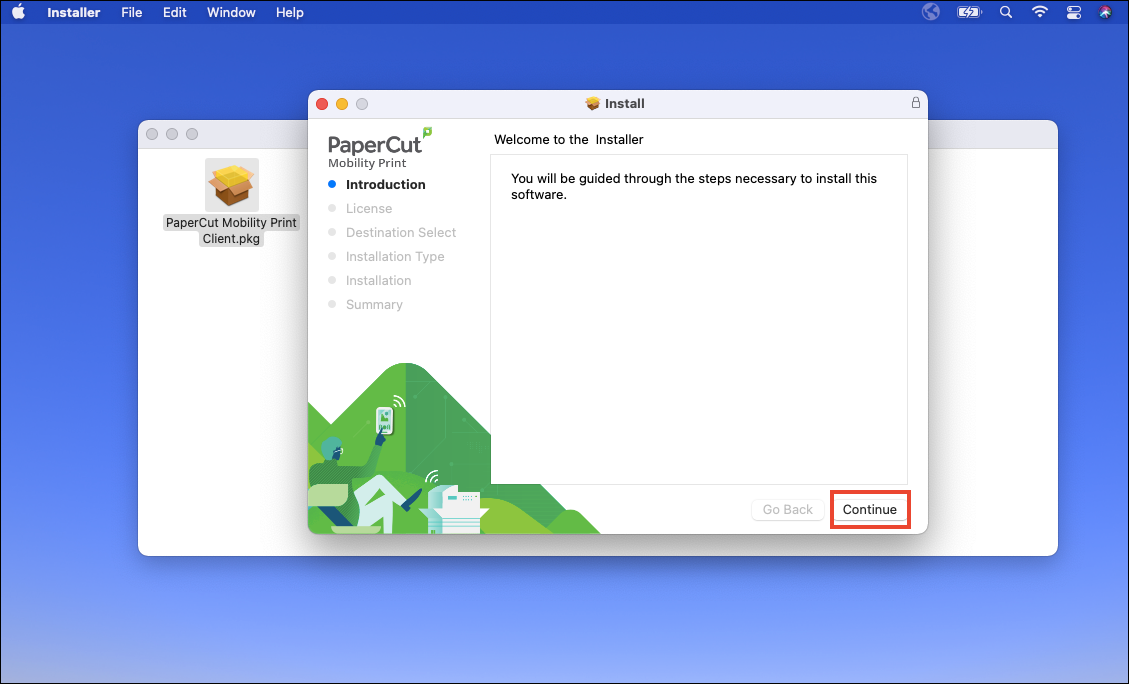Open Control Center from the menu bar
The height and width of the screenshot is (684, 1129).
coord(1073,12)
